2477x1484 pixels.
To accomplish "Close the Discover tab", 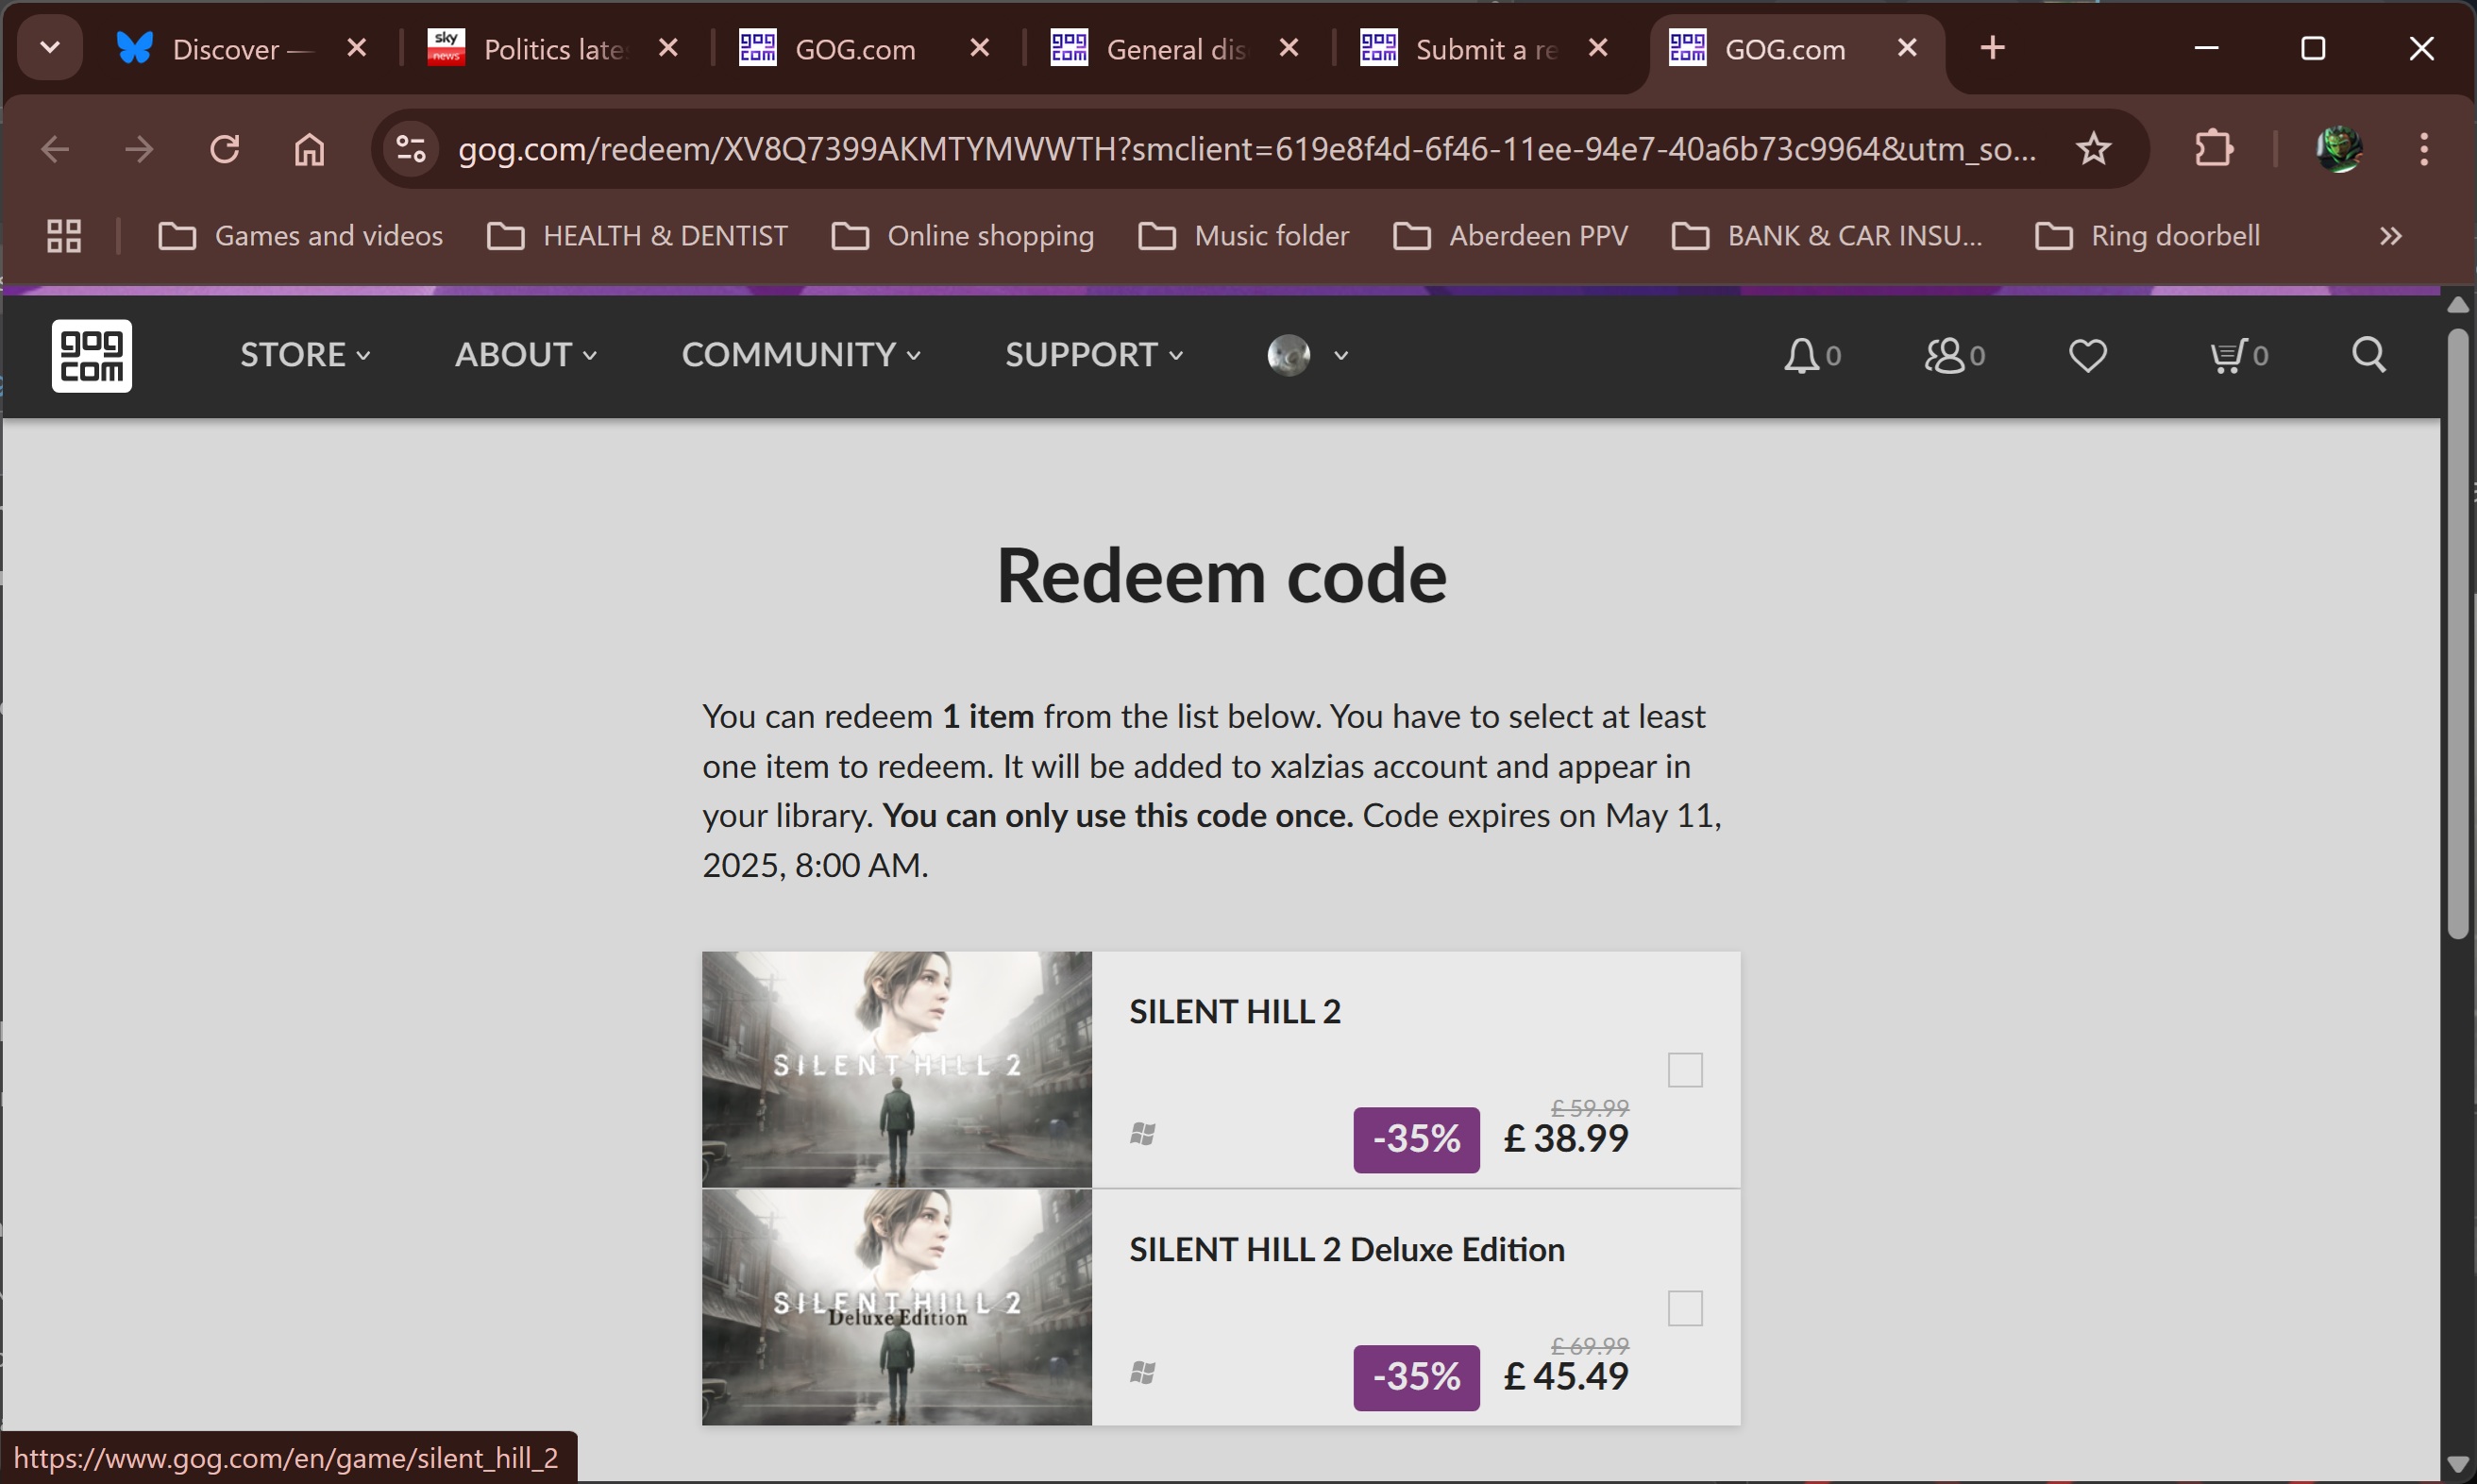I will pos(356,48).
